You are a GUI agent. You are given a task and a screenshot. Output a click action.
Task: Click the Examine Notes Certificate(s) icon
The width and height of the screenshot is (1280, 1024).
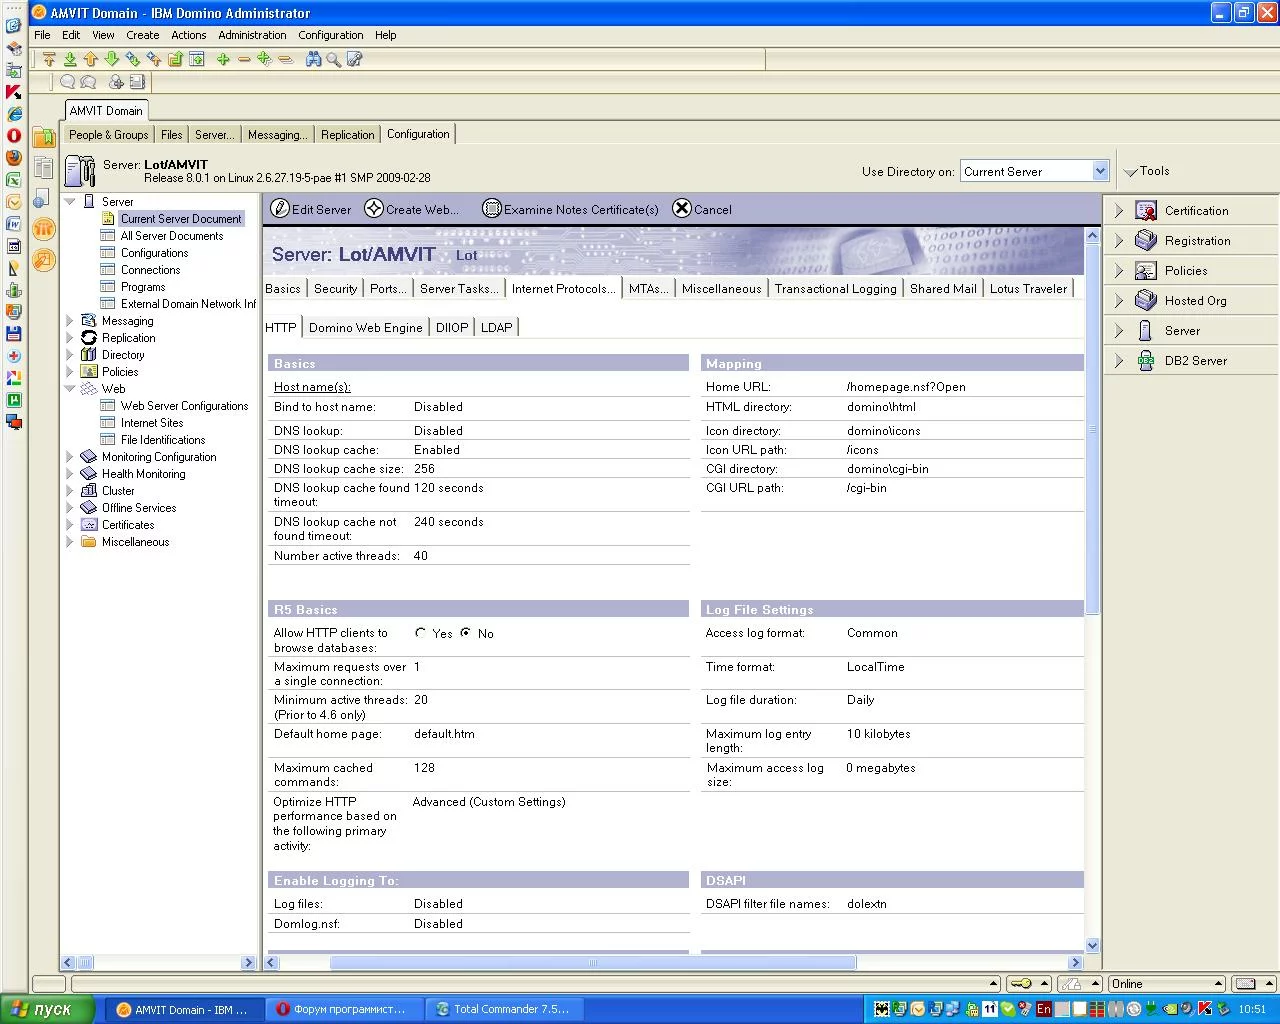[x=491, y=209]
